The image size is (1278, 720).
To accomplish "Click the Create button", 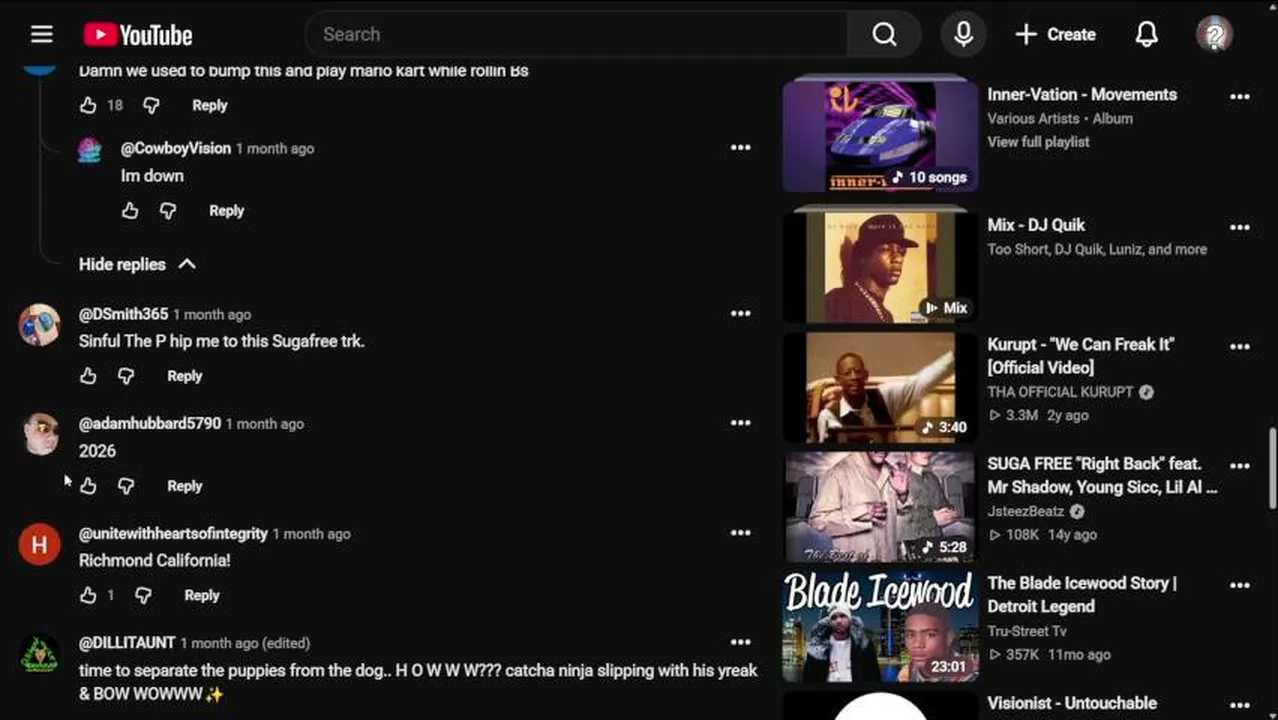I will [x=1056, y=34].
